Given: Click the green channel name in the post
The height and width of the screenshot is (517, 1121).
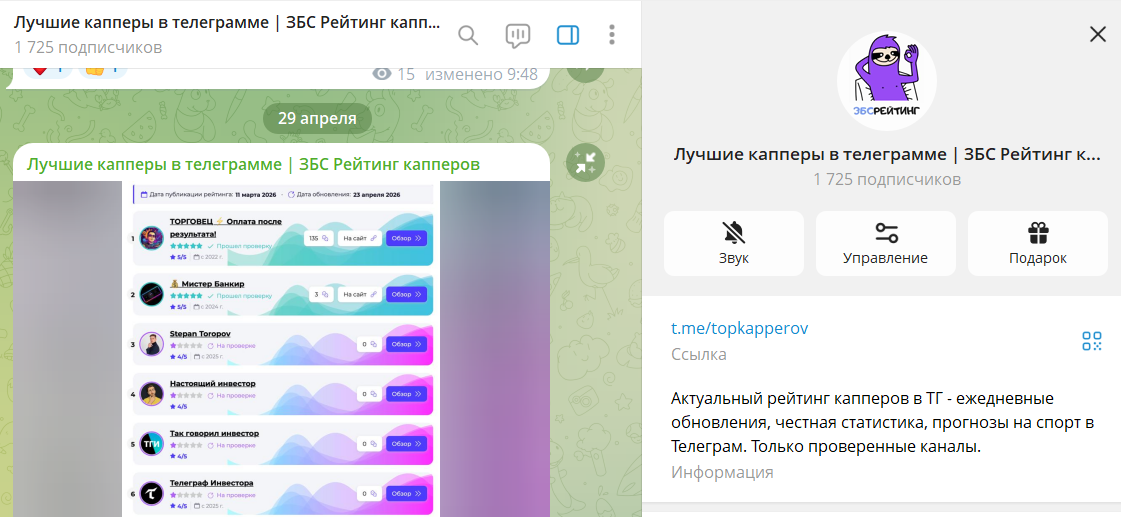Looking at the screenshot, I should click(x=253, y=164).
